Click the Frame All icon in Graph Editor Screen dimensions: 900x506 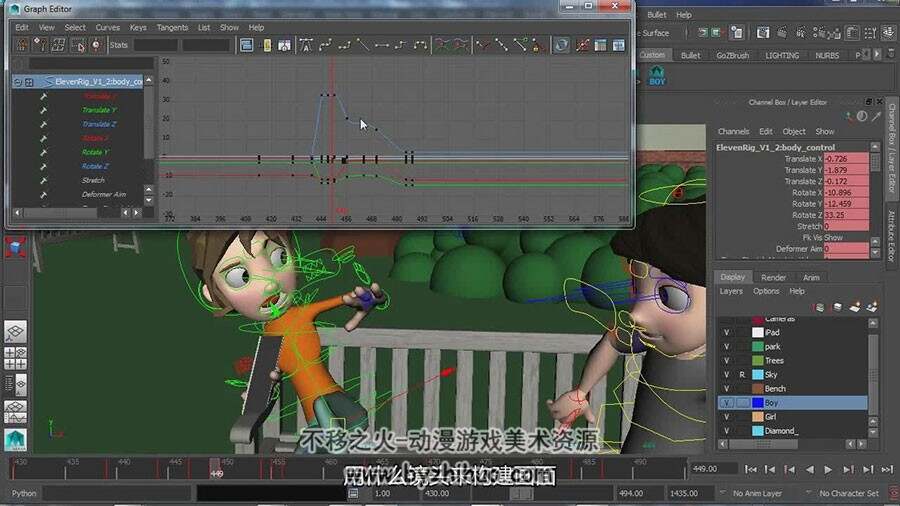pos(247,45)
